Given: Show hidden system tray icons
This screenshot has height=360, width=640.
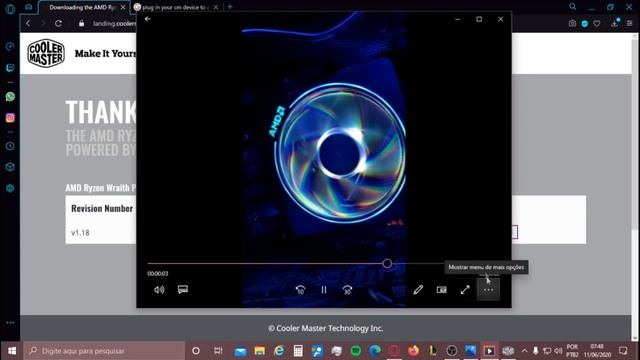Looking at the screenshot, I should click(524, 351).
